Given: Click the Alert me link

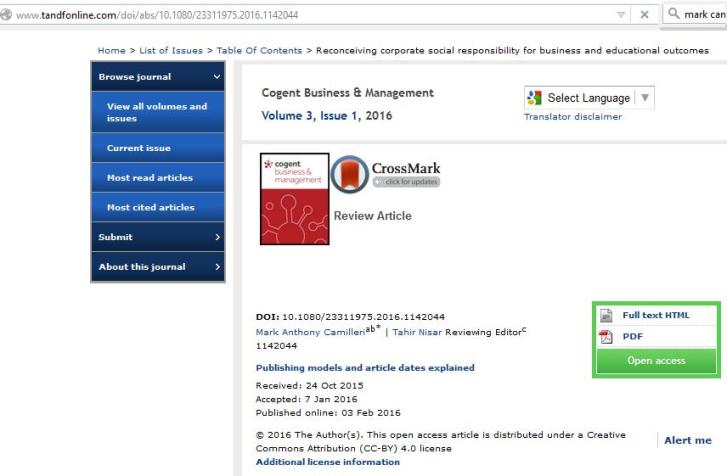Looking at the screenshot, I should click(688, 440).
